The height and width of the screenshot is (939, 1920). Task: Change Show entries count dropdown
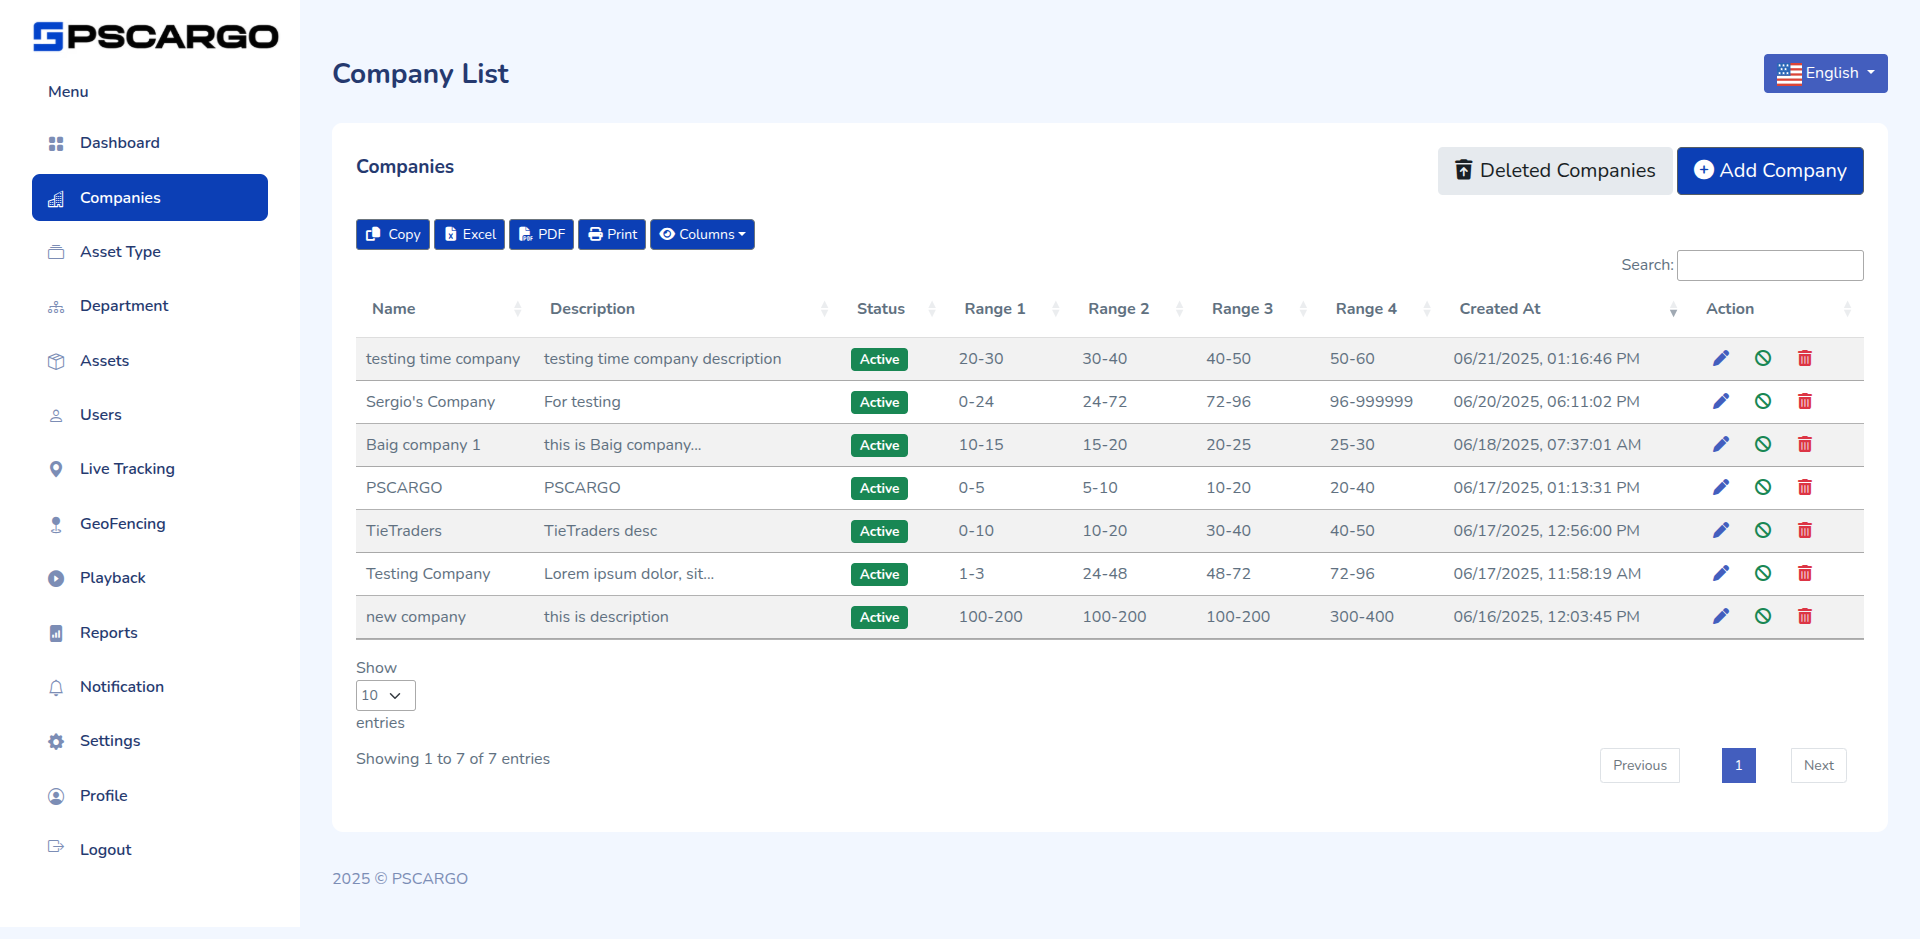(x=384, y=695)
